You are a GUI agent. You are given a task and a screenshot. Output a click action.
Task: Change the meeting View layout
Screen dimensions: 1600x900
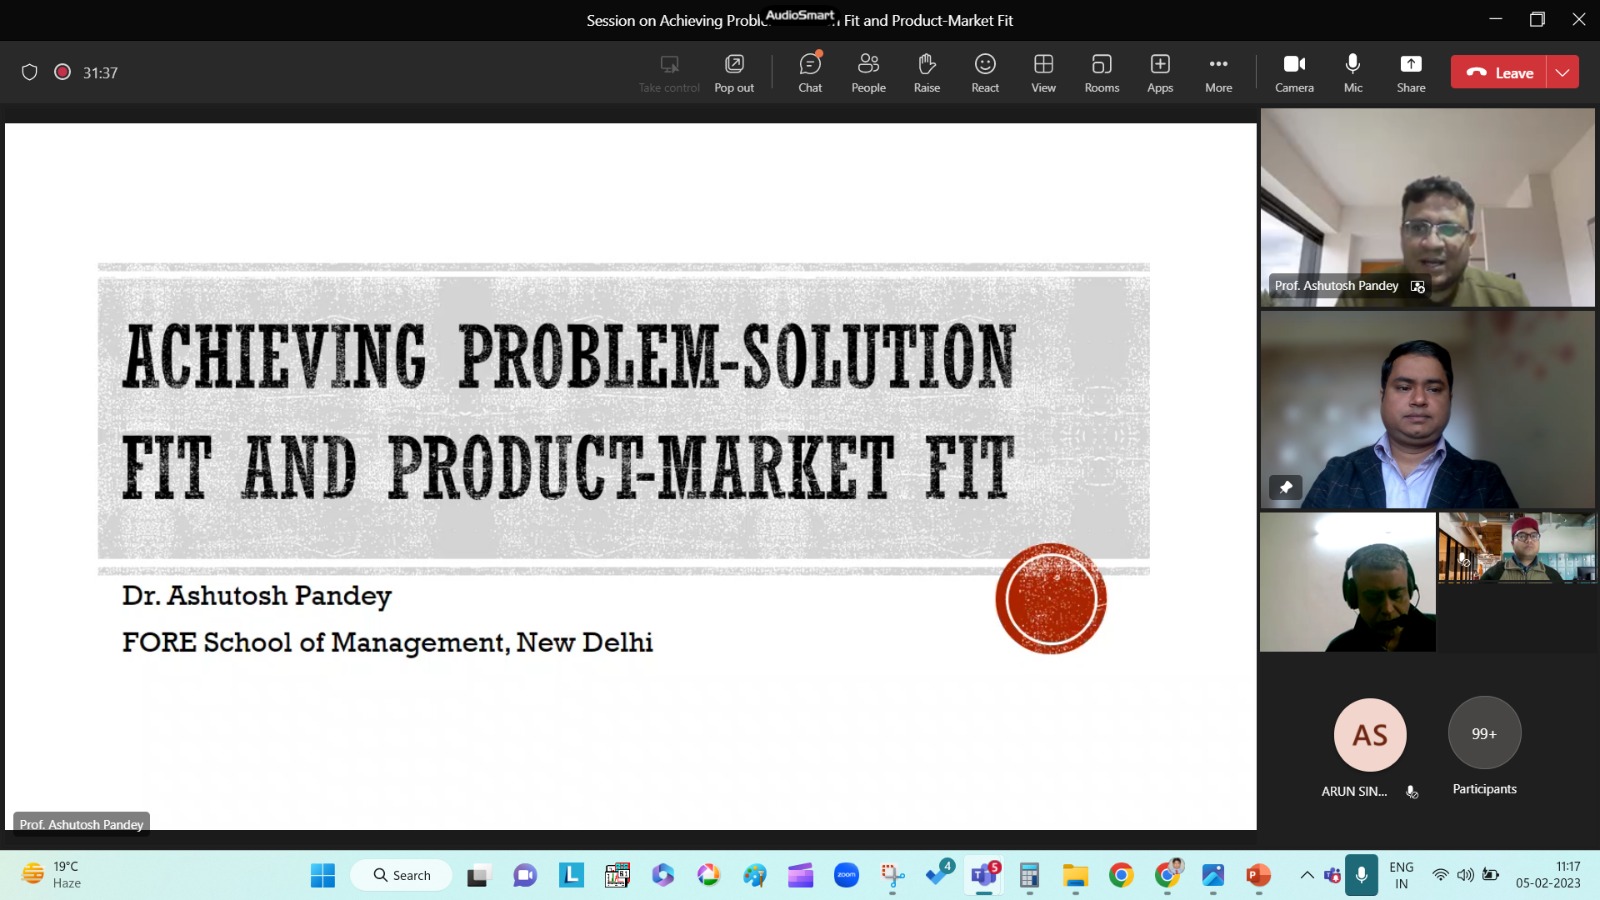click(x=1043, y=73)
